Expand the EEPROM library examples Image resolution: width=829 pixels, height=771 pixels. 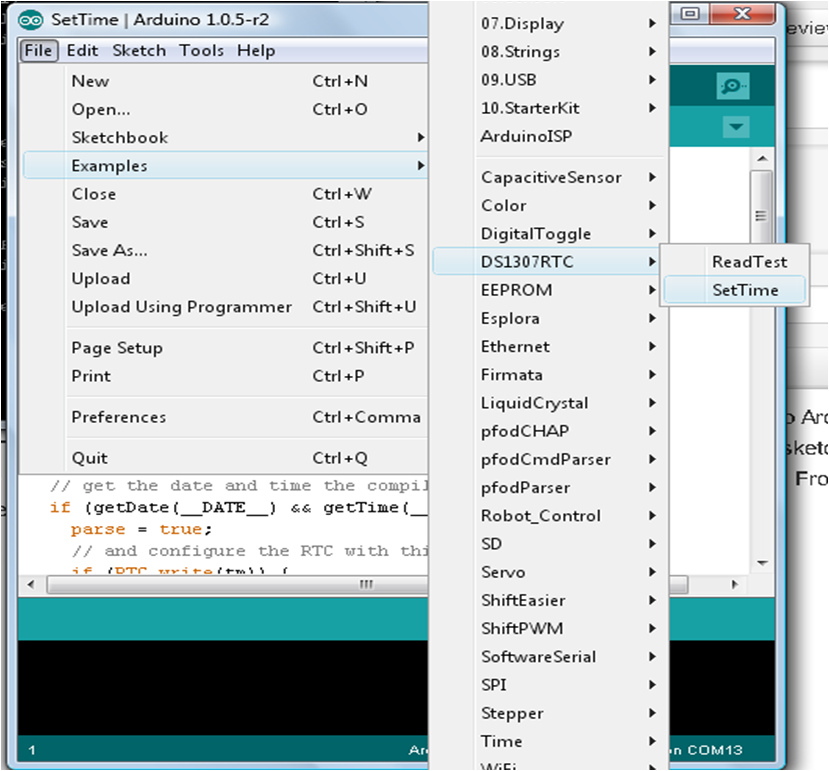(548, 290)
